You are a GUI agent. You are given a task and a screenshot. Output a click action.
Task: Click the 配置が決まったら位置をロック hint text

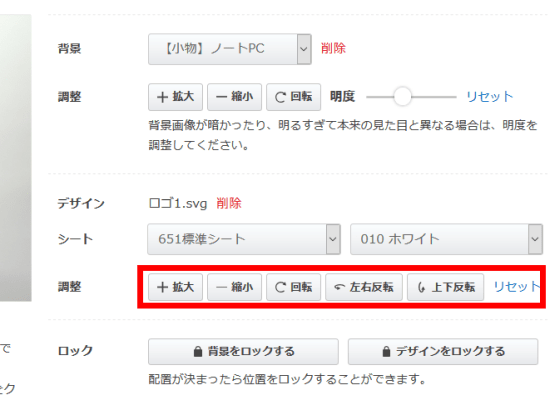coord(287,379)
